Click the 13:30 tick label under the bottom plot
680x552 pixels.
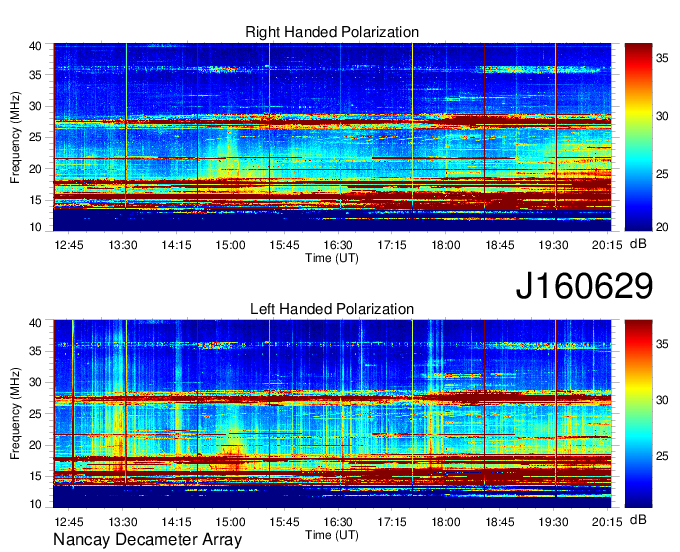point(123,522)
